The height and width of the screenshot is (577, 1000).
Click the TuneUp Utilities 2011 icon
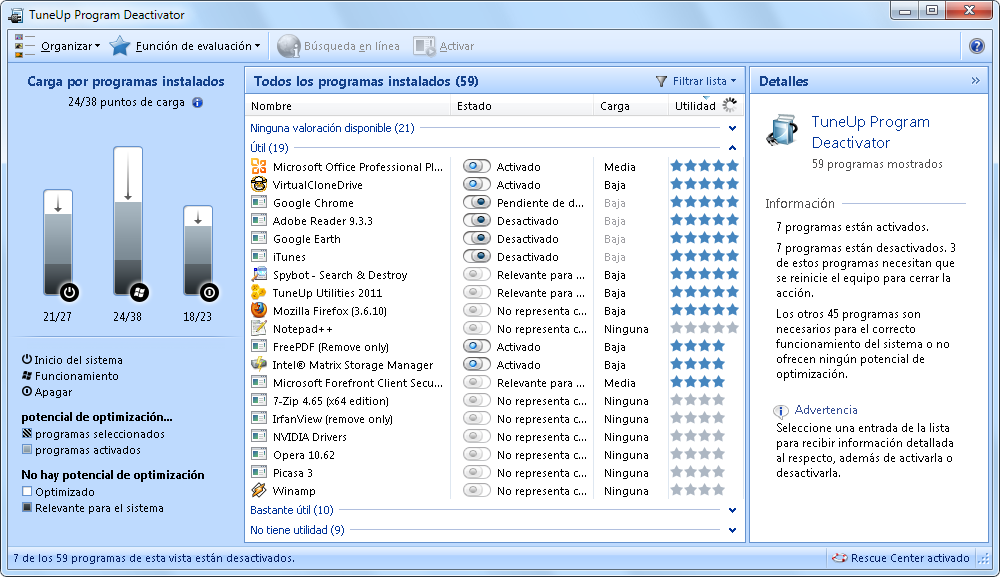click(x=259, y=293)
